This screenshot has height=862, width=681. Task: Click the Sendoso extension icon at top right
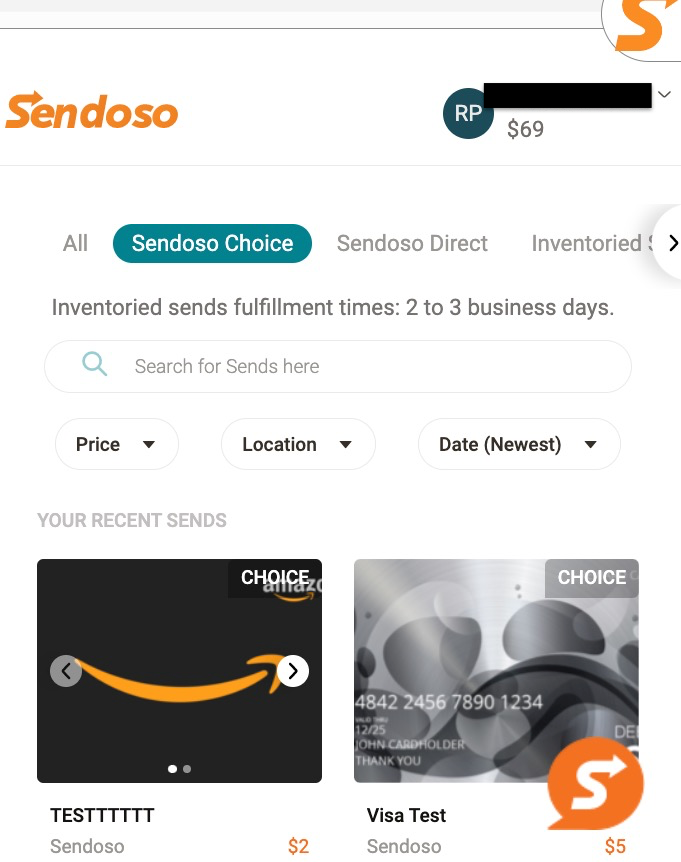point(641,25)
